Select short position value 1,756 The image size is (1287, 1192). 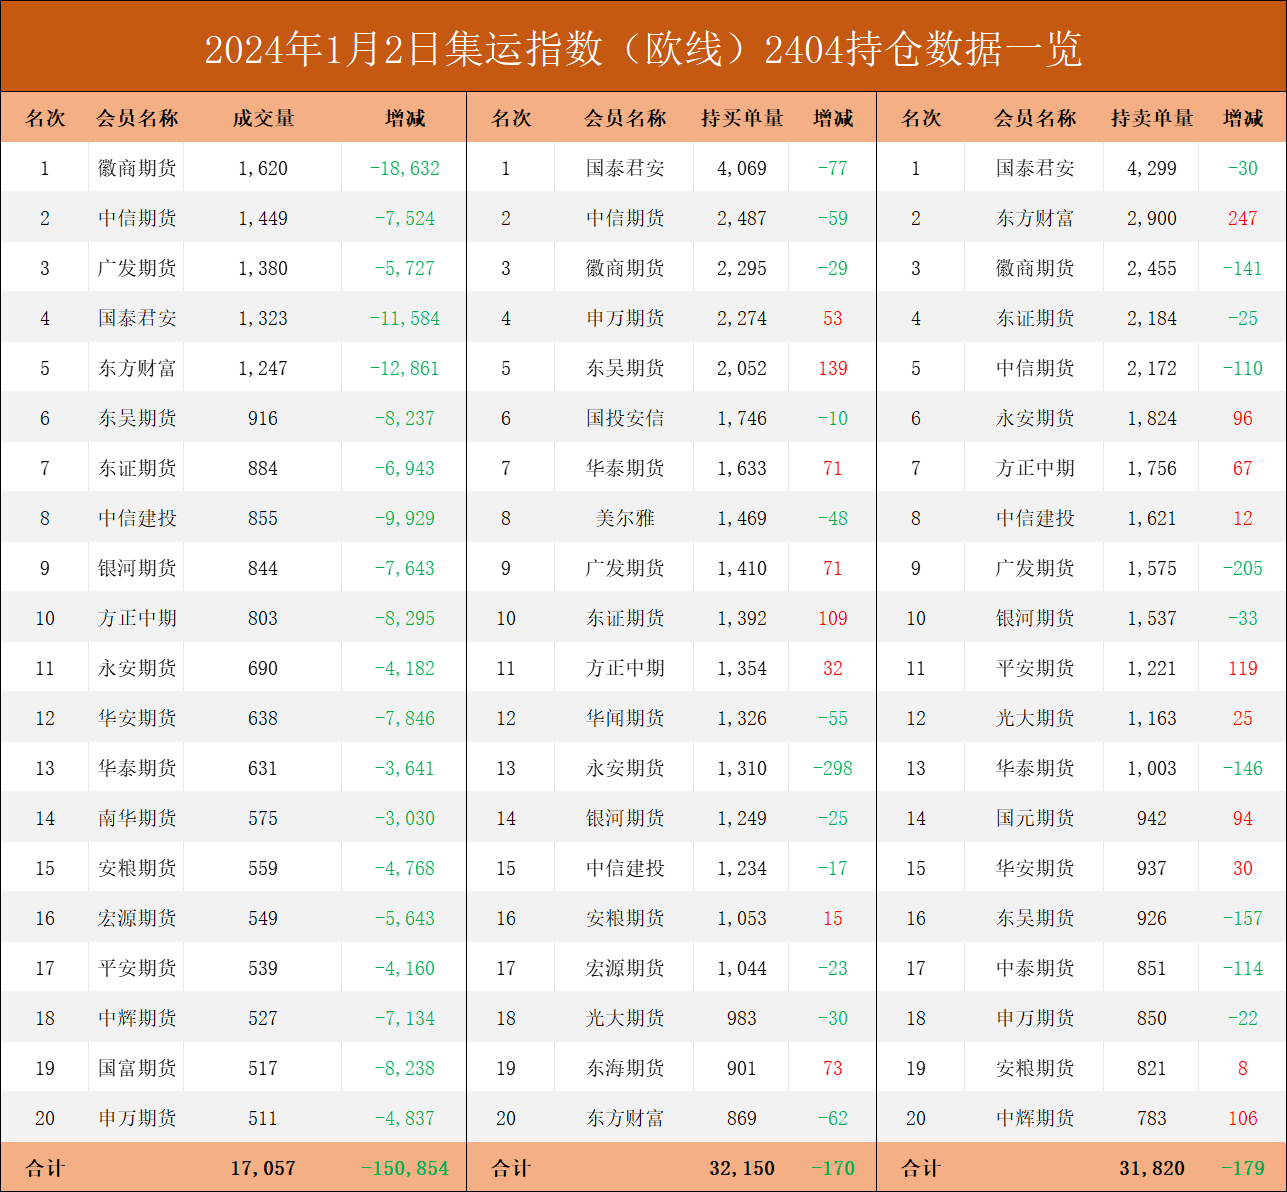[1152, 468]
